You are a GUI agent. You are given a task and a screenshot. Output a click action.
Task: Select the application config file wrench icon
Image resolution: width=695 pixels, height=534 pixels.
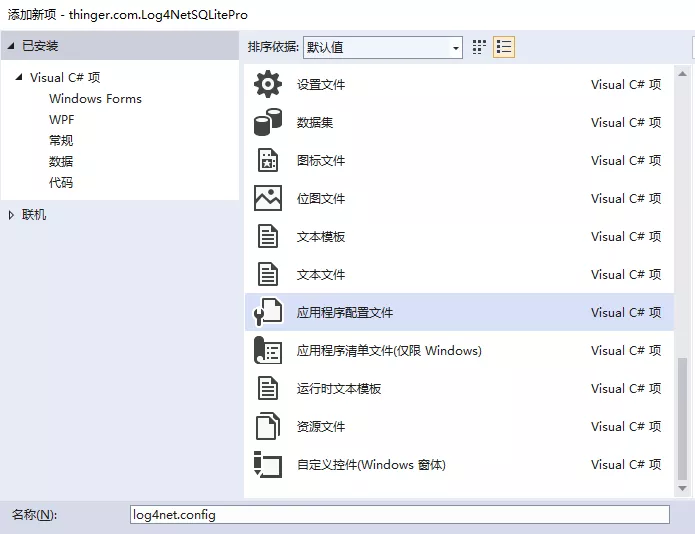[268, 313]
